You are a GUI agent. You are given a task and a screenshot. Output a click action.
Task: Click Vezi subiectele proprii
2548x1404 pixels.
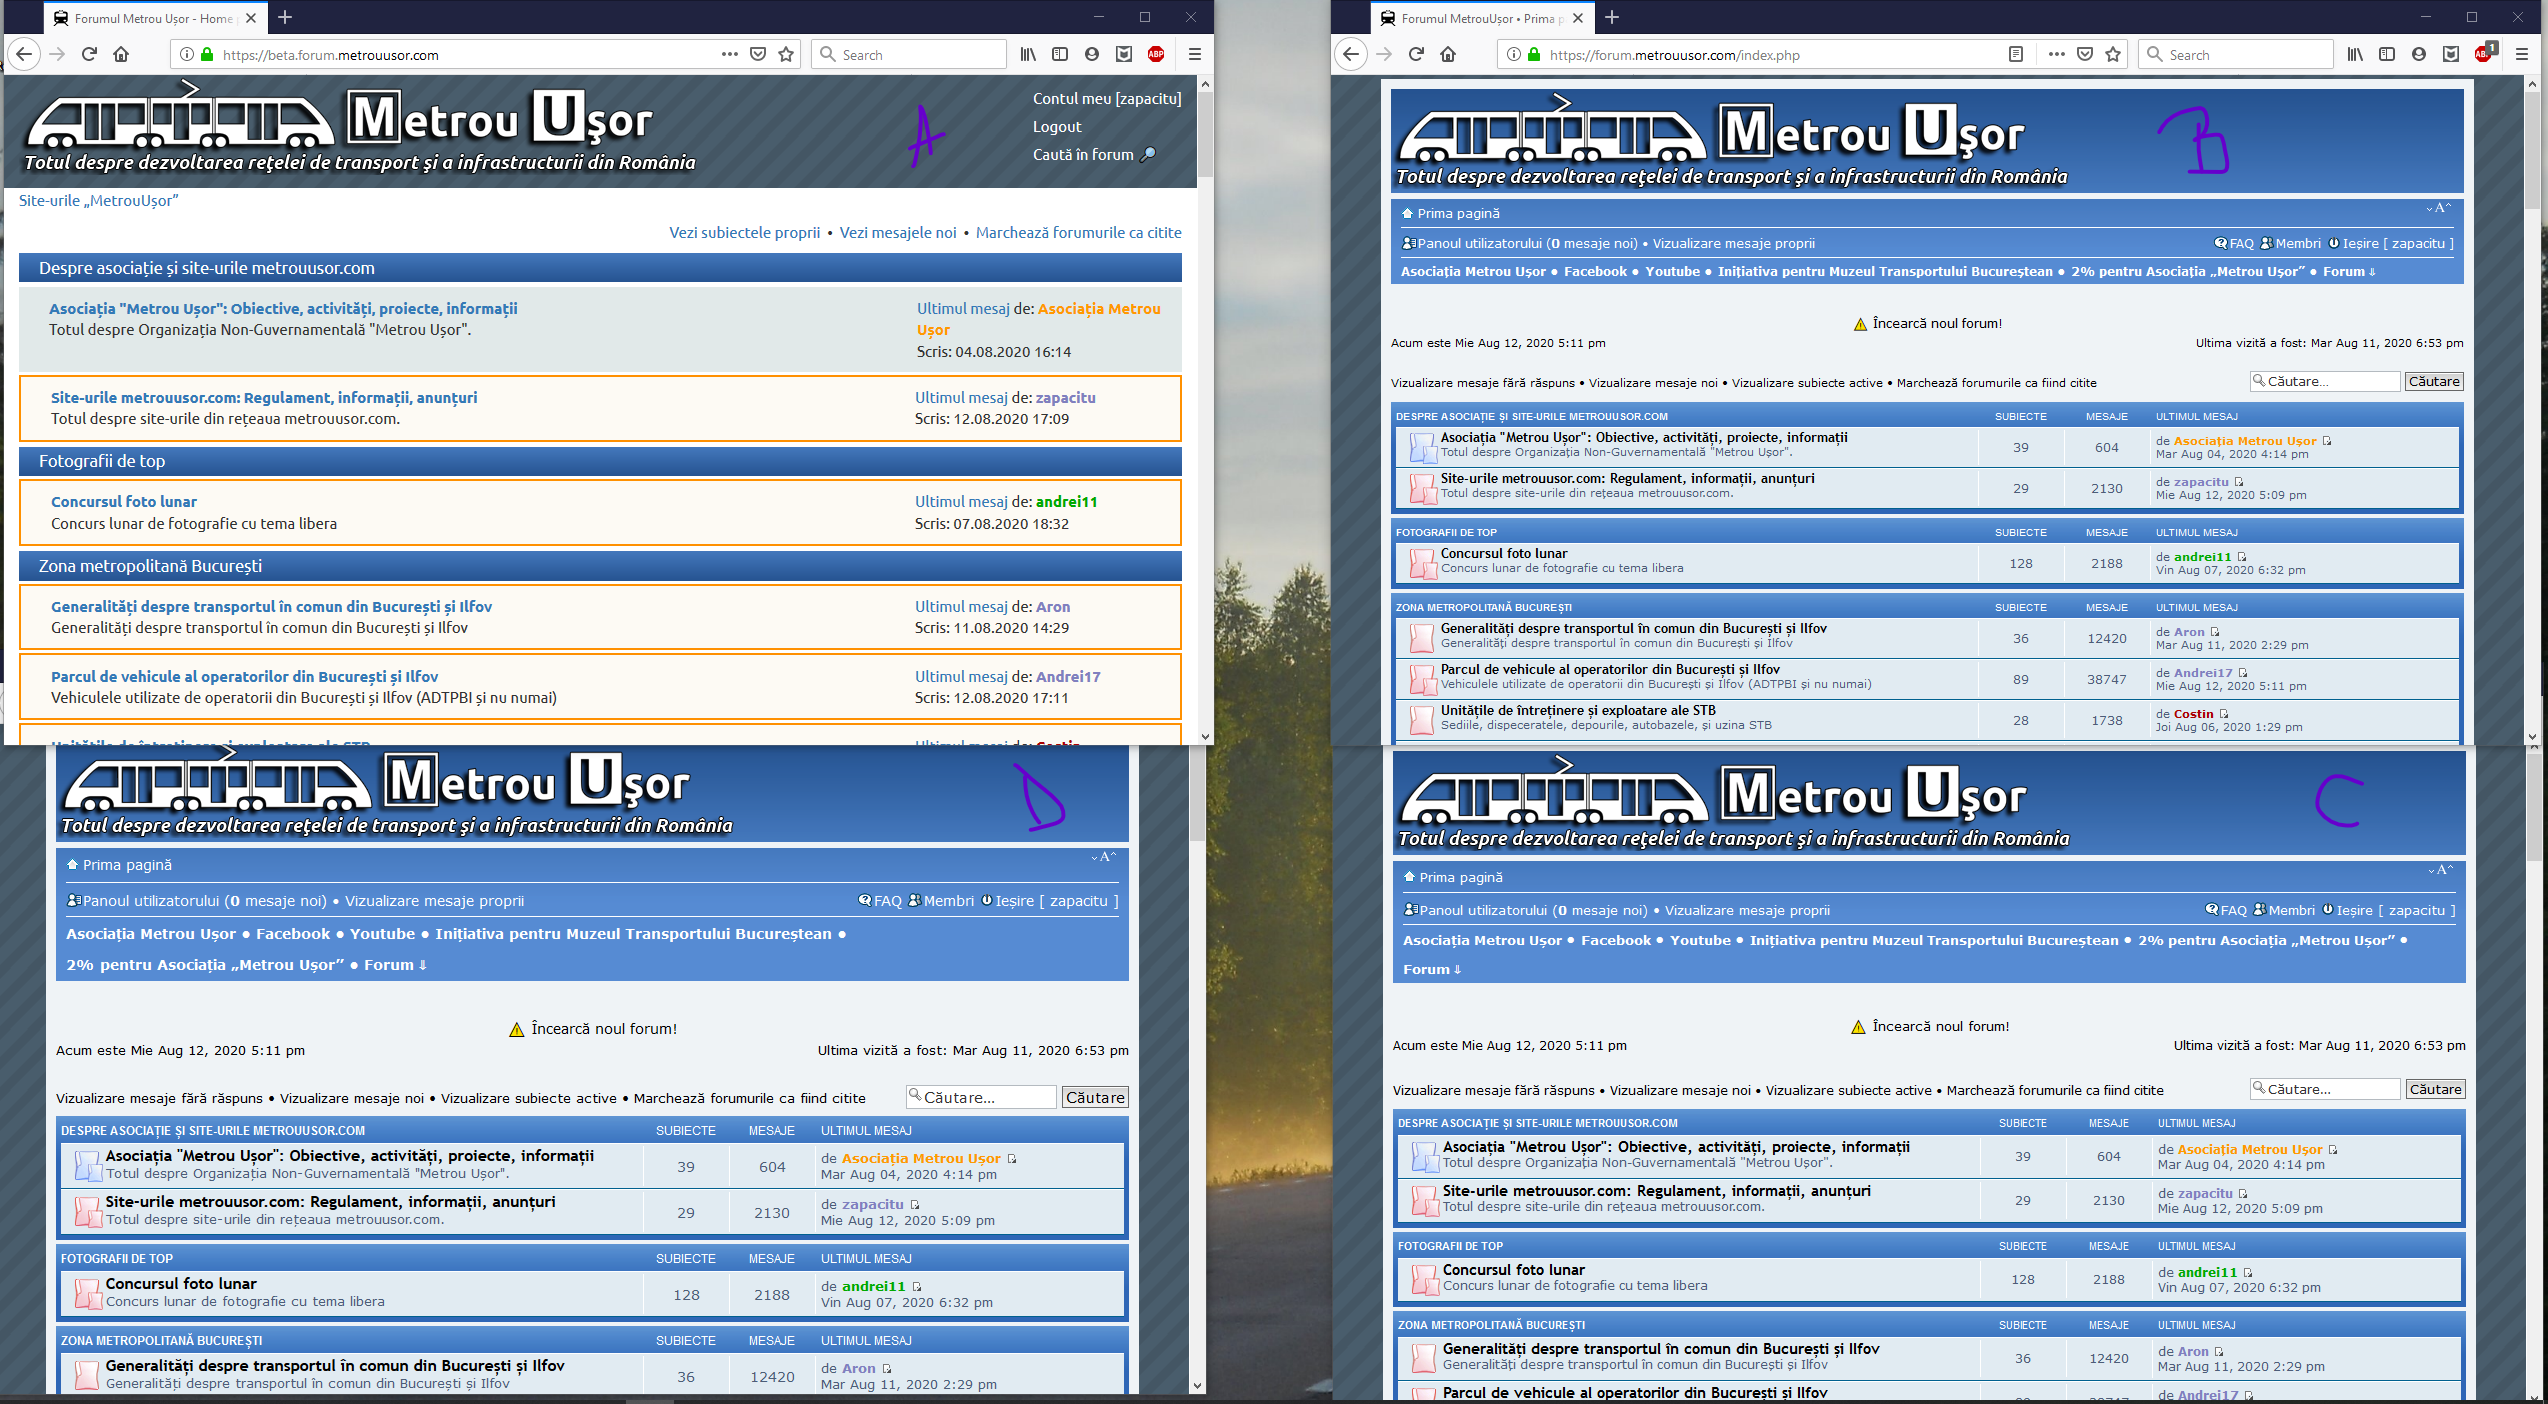(x=744, y=232)
